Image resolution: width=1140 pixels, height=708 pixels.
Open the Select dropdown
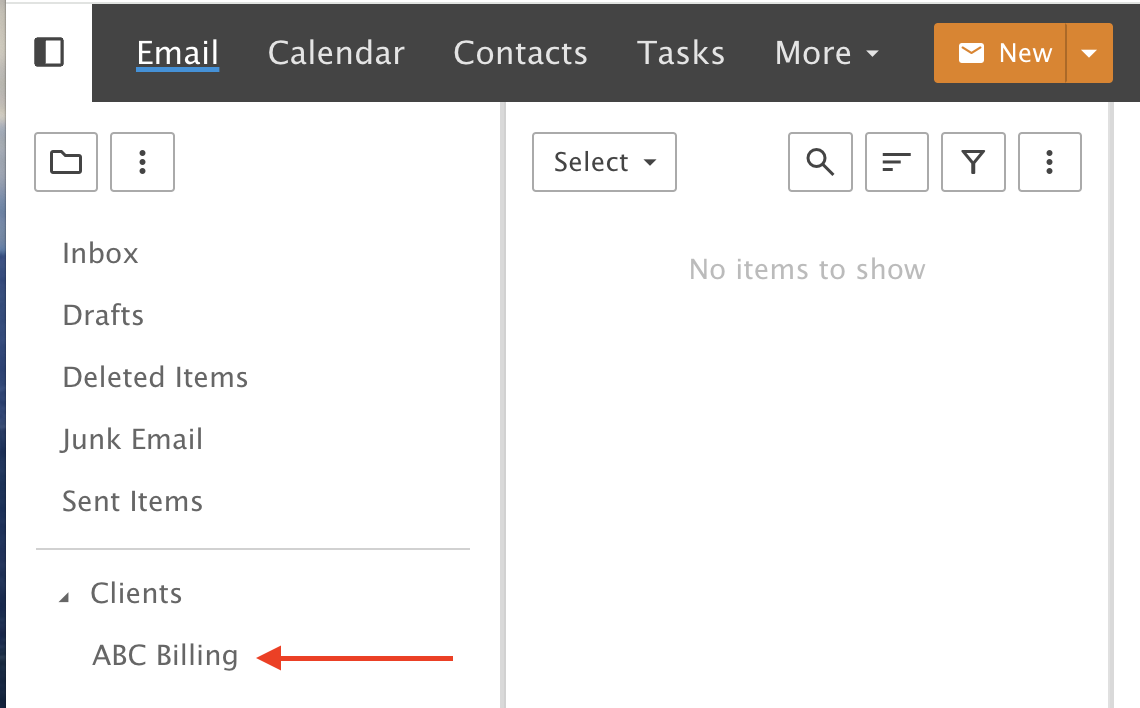[604, 162]
